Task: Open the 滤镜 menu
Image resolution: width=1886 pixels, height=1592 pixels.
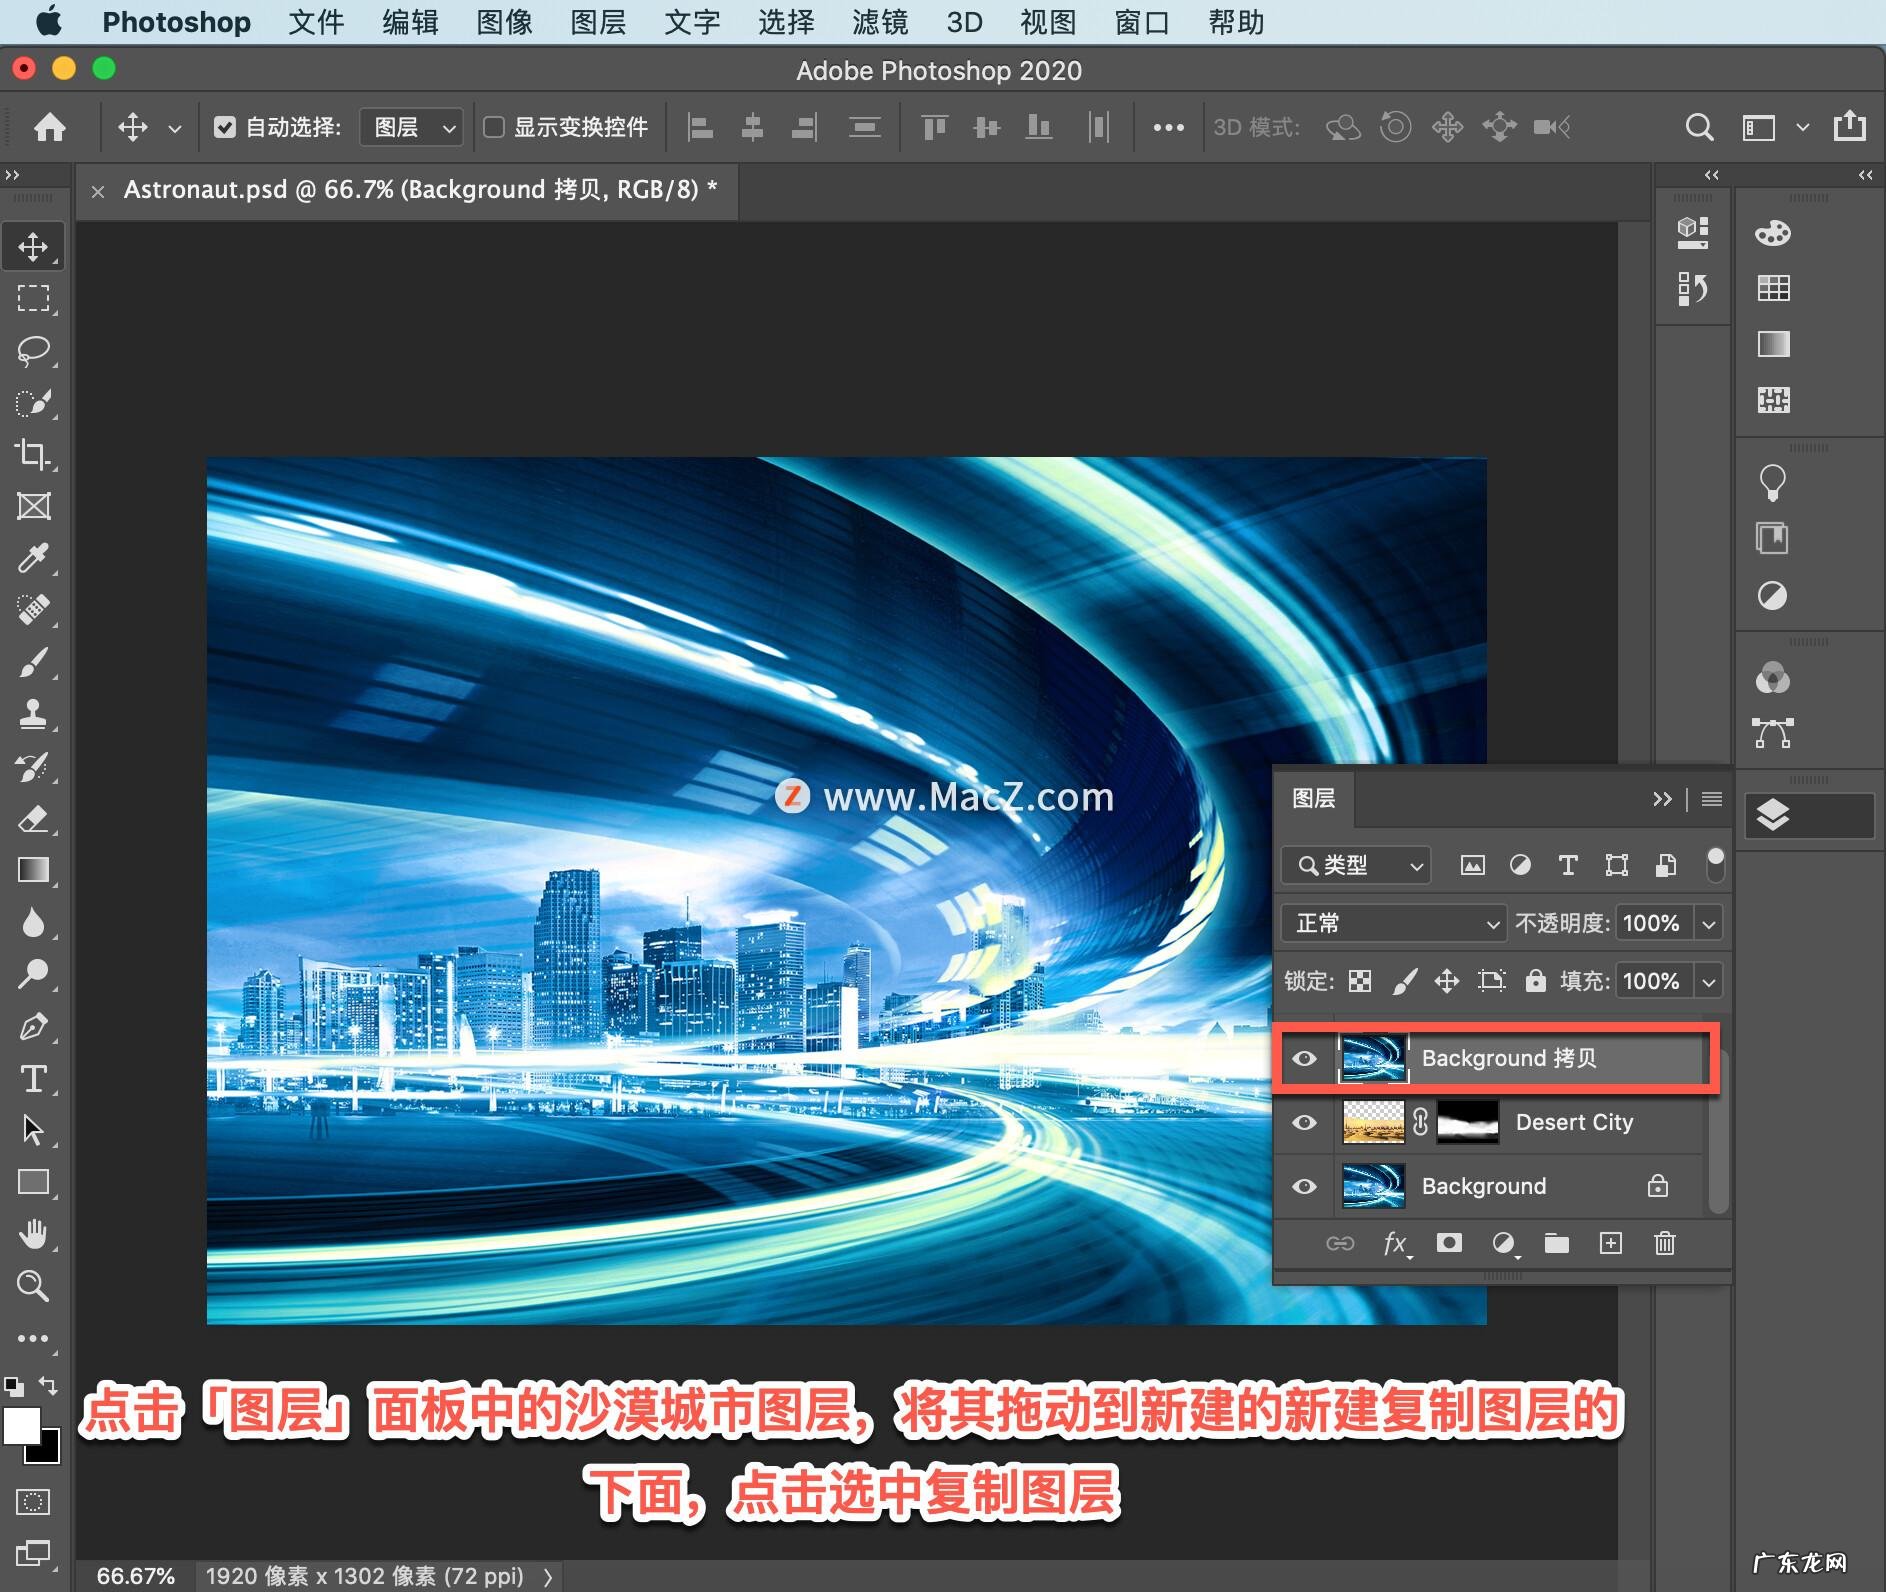Action: pyautogui.click(x=879, y=22)
